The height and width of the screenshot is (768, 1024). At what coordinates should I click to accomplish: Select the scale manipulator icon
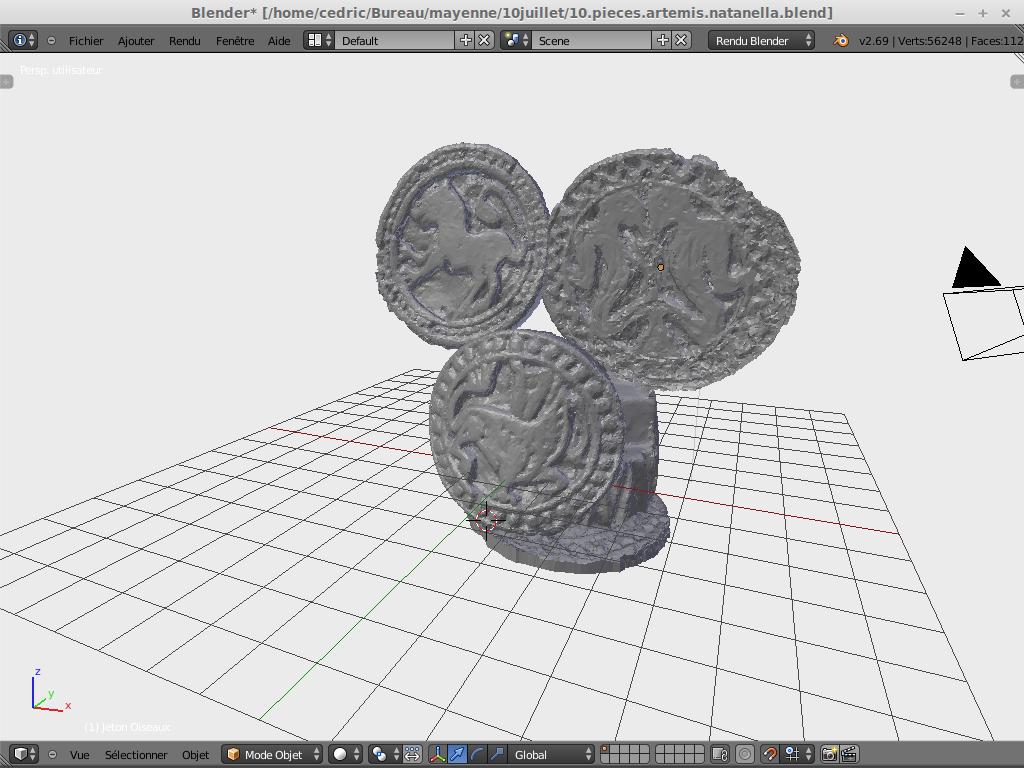click(x=497, y=754)
